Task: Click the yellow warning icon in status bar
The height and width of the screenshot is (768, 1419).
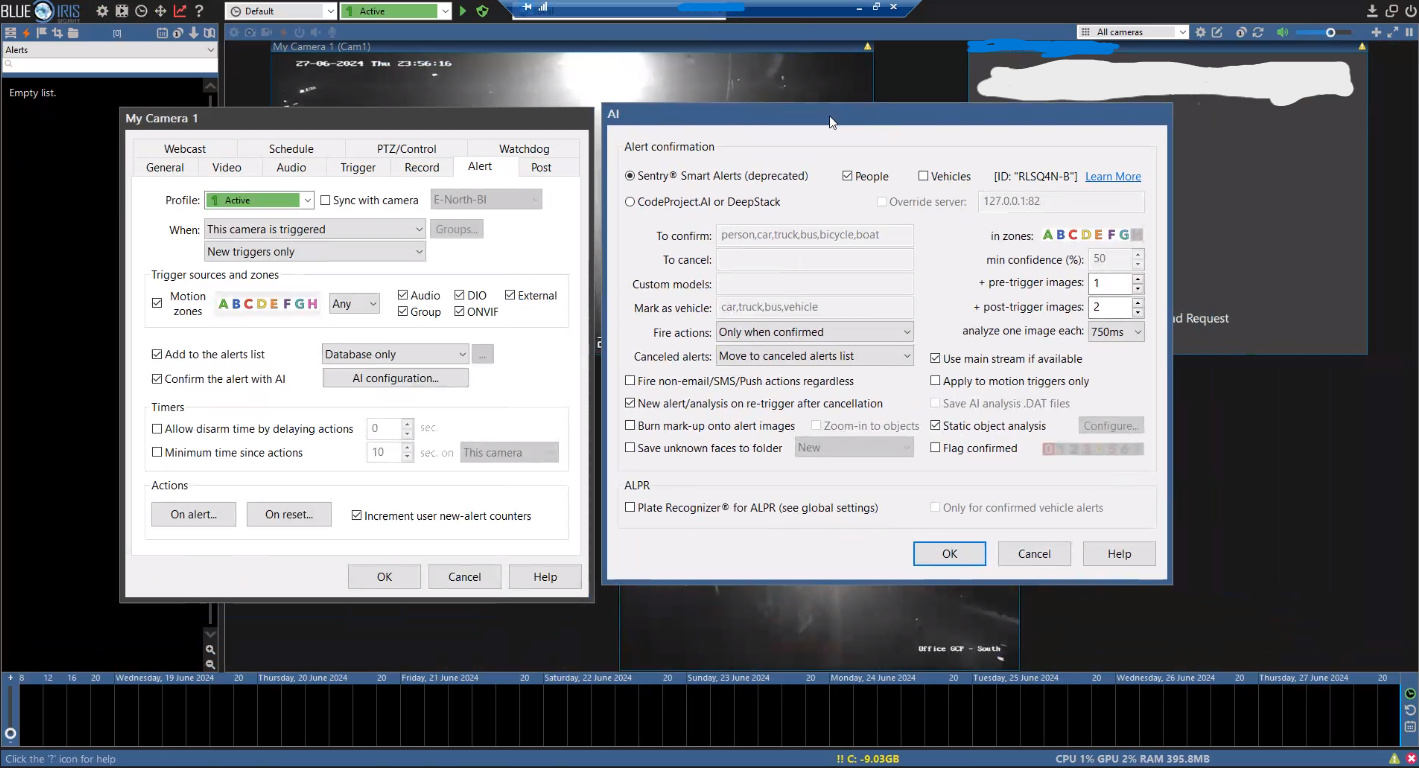Action: coord(1394,759)
